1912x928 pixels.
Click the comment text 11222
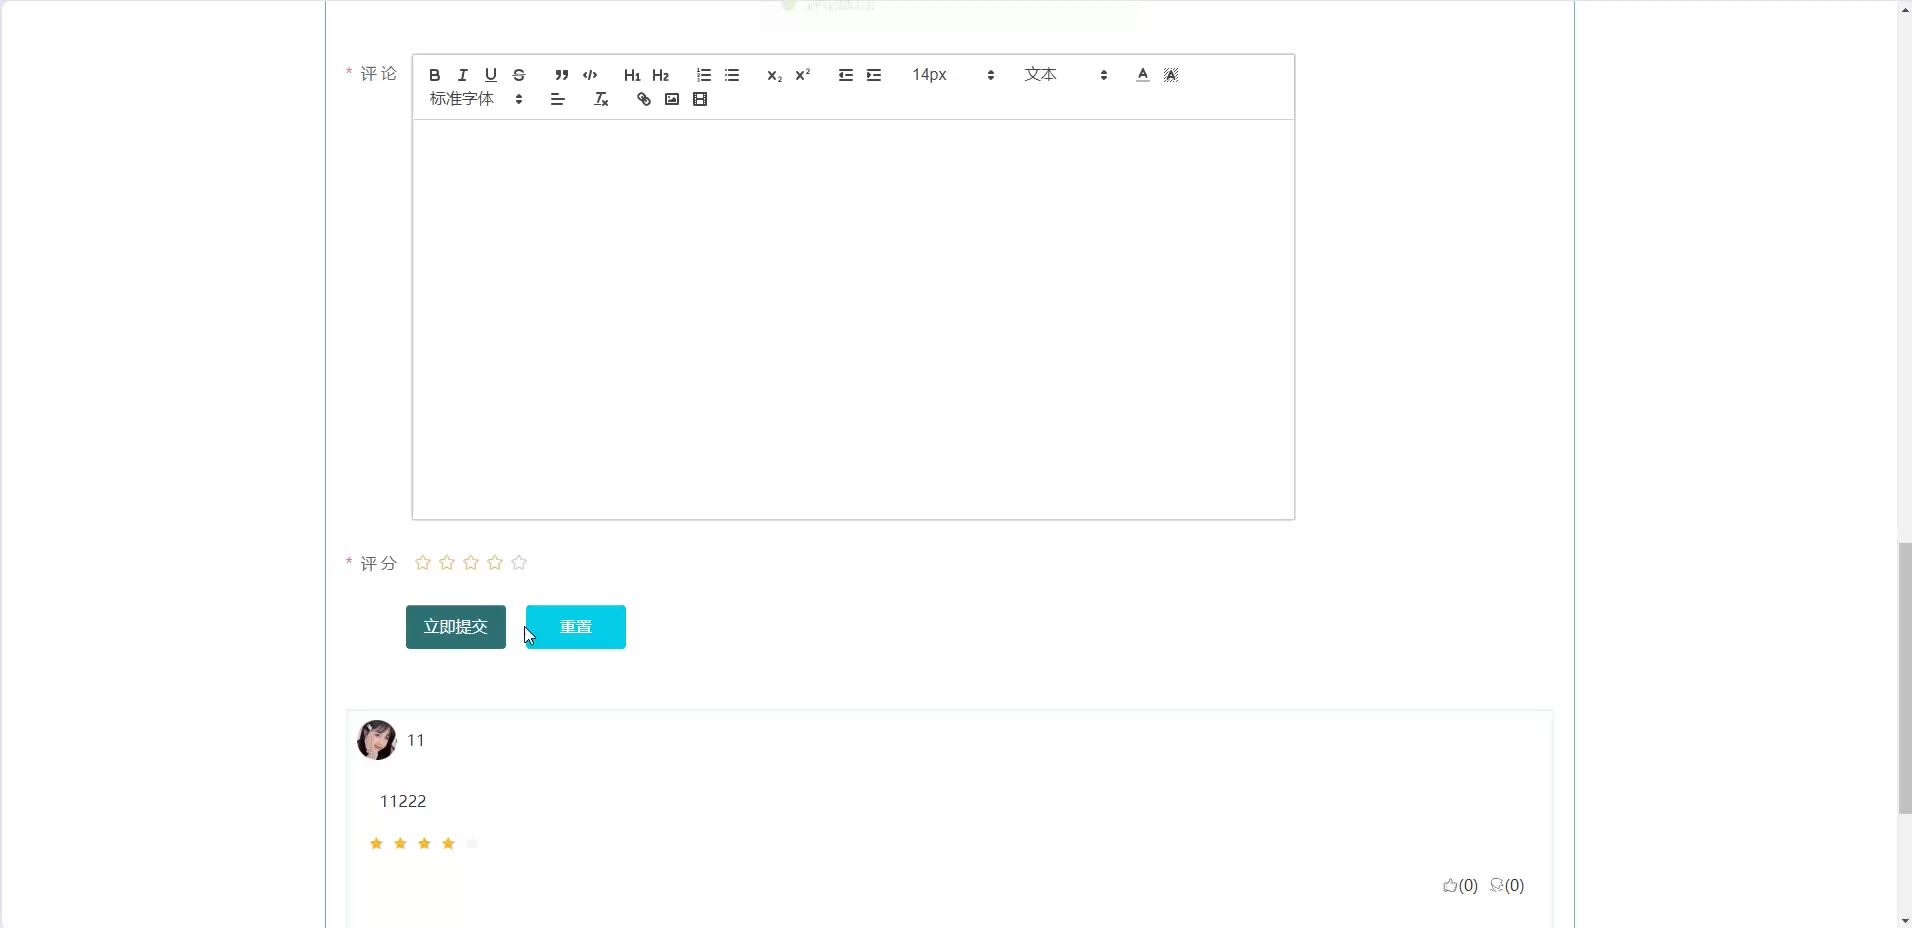pyautogui.click(x=403, y=801)
